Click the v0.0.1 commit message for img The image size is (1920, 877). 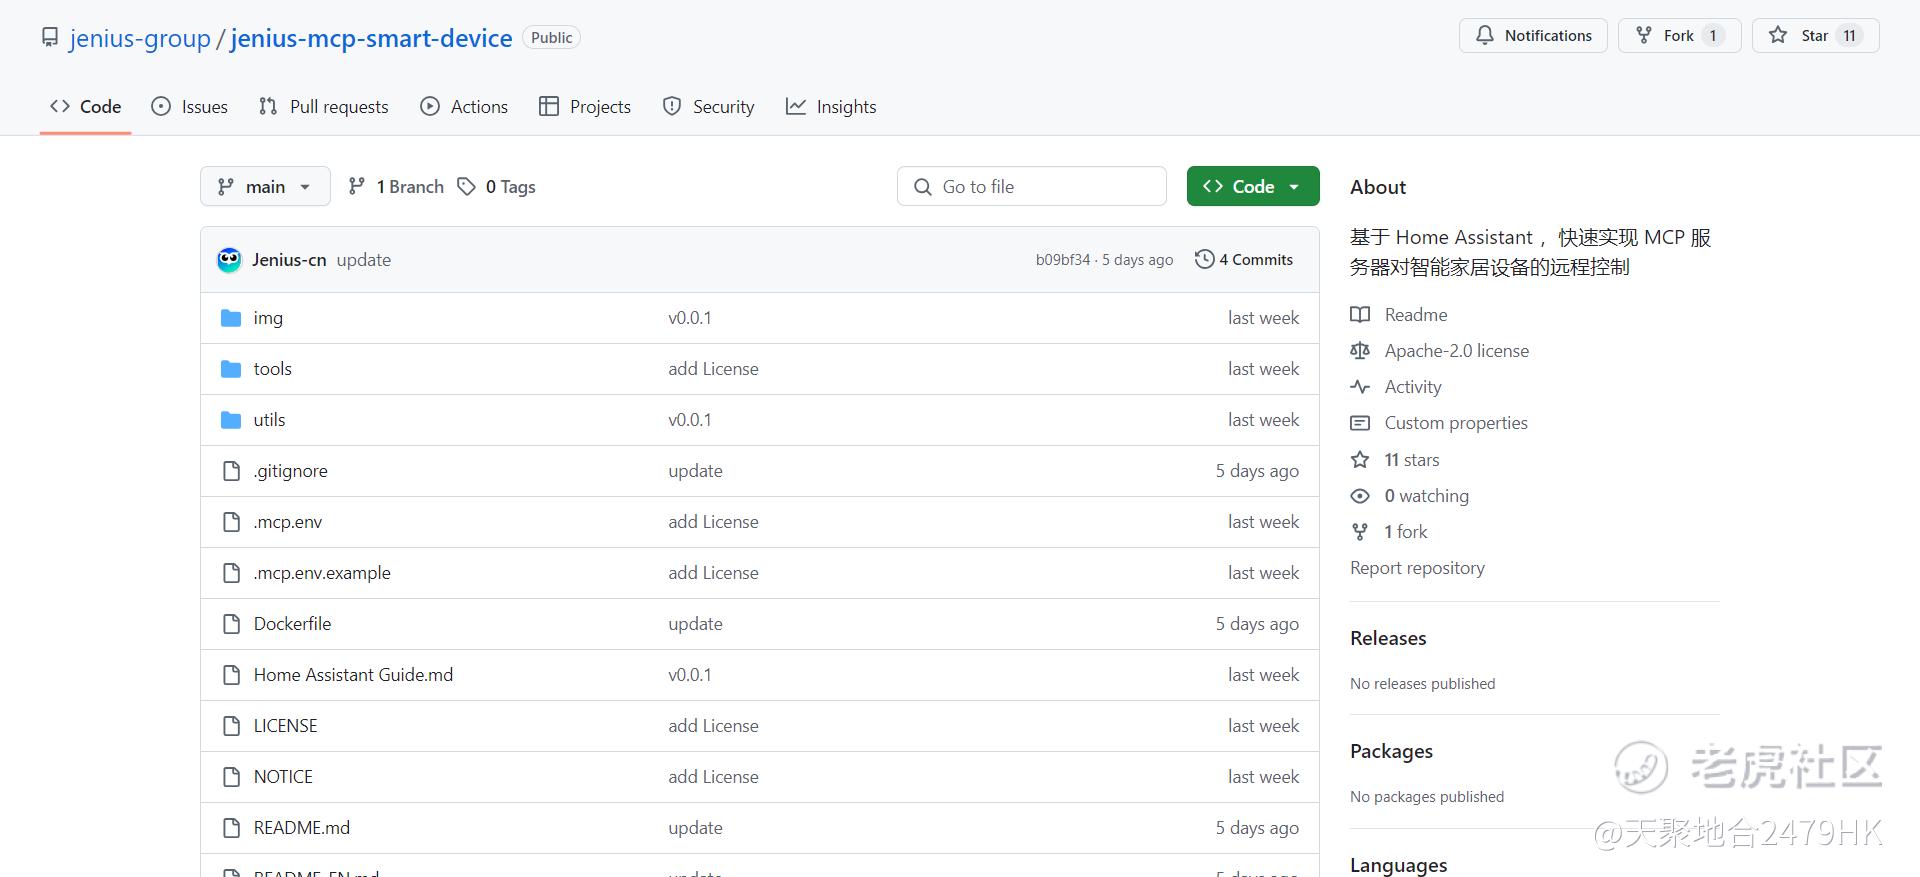coord(690,318)
